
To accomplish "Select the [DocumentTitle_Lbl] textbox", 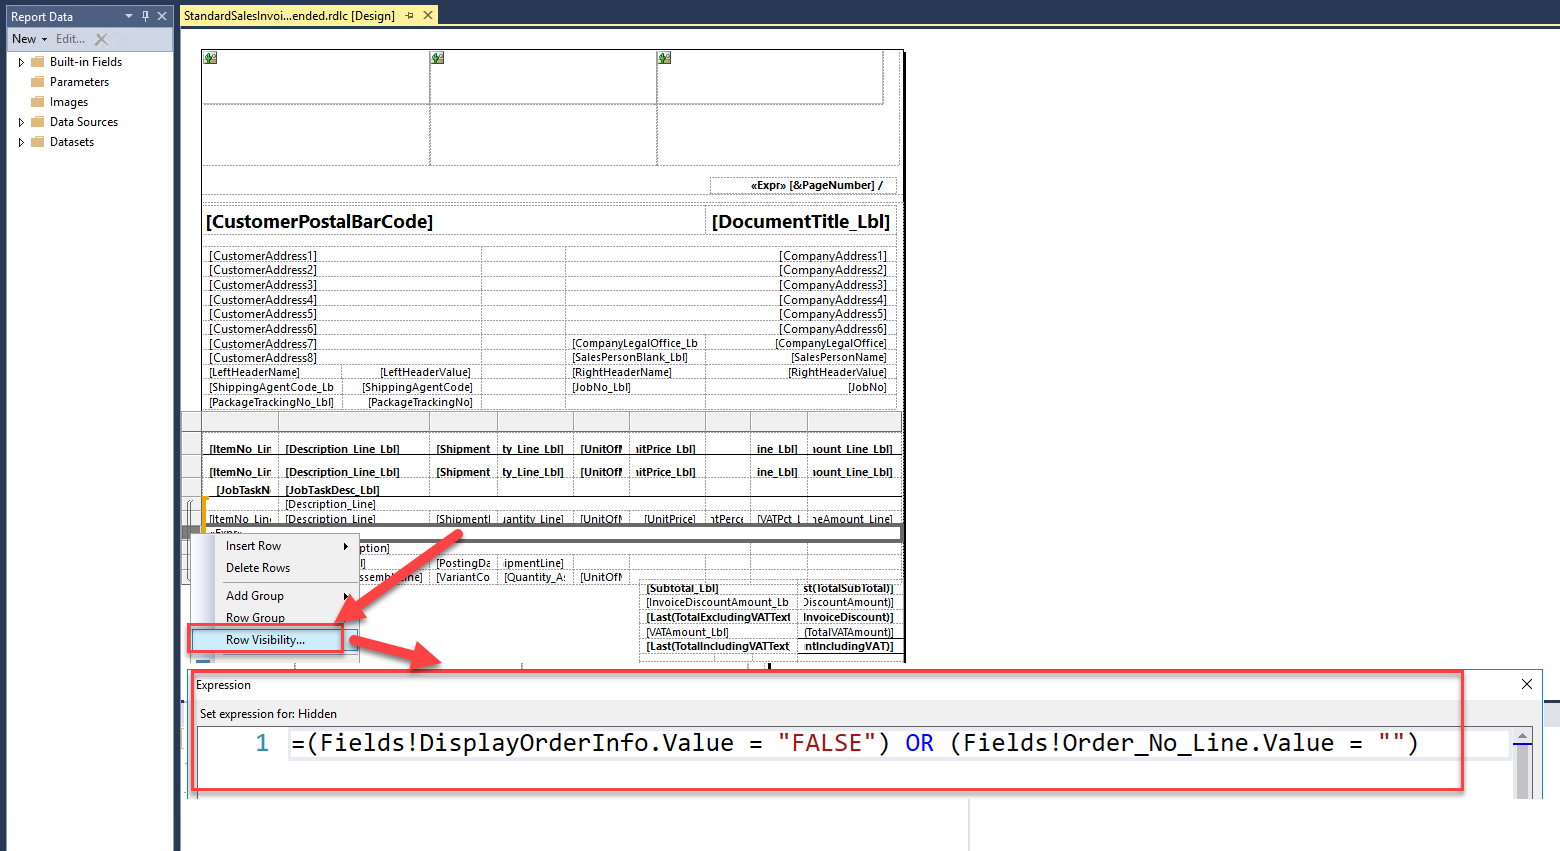I will [800, 221].
